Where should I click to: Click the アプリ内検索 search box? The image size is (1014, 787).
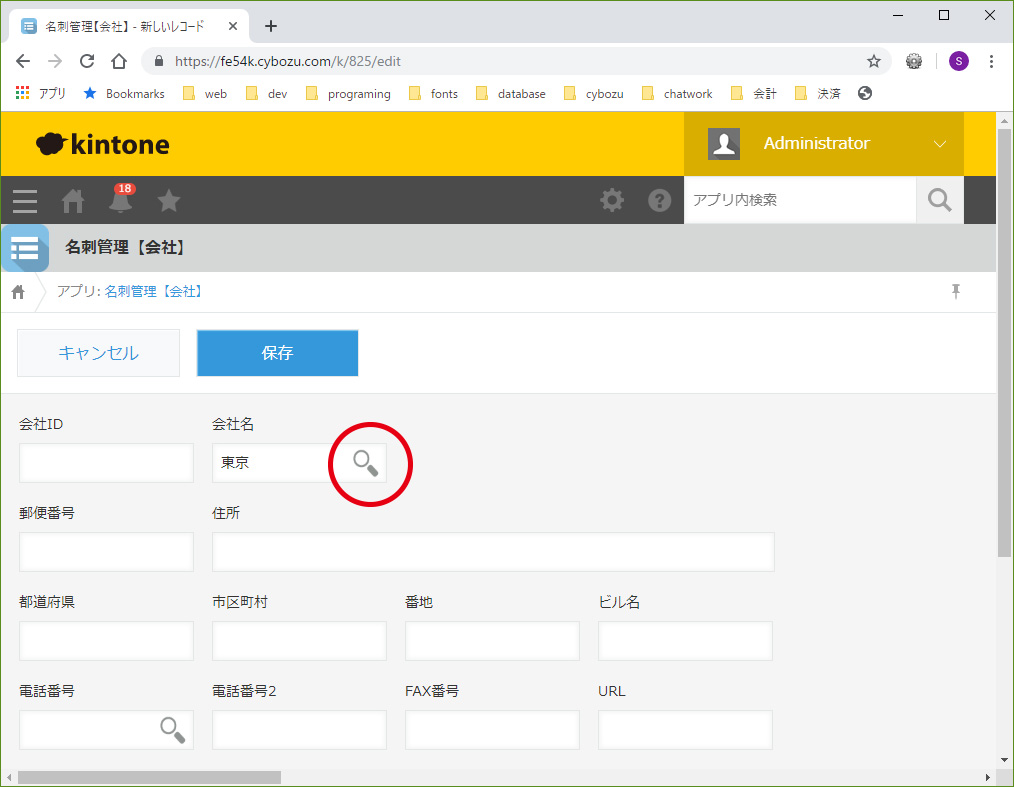(800, 200)
